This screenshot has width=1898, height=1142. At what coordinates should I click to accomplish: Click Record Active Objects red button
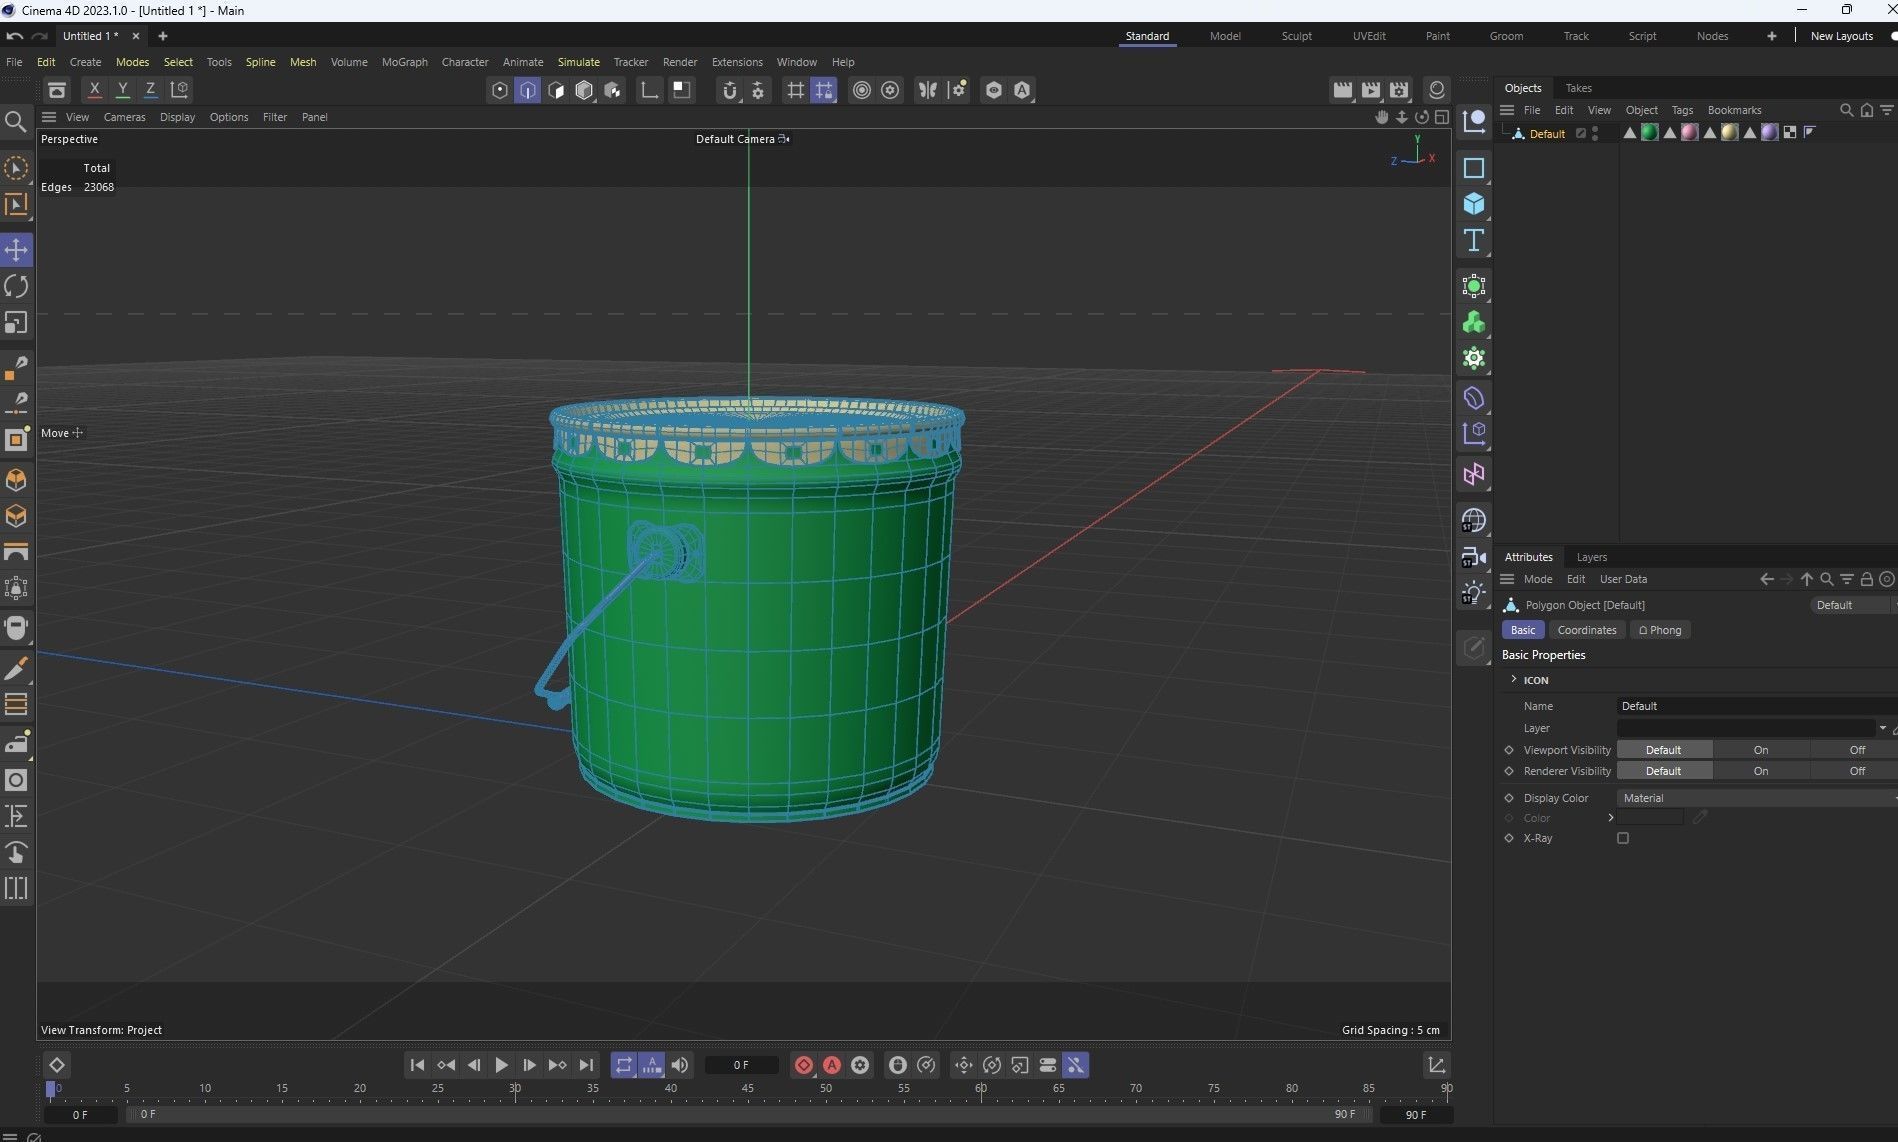click(804, 1065)
